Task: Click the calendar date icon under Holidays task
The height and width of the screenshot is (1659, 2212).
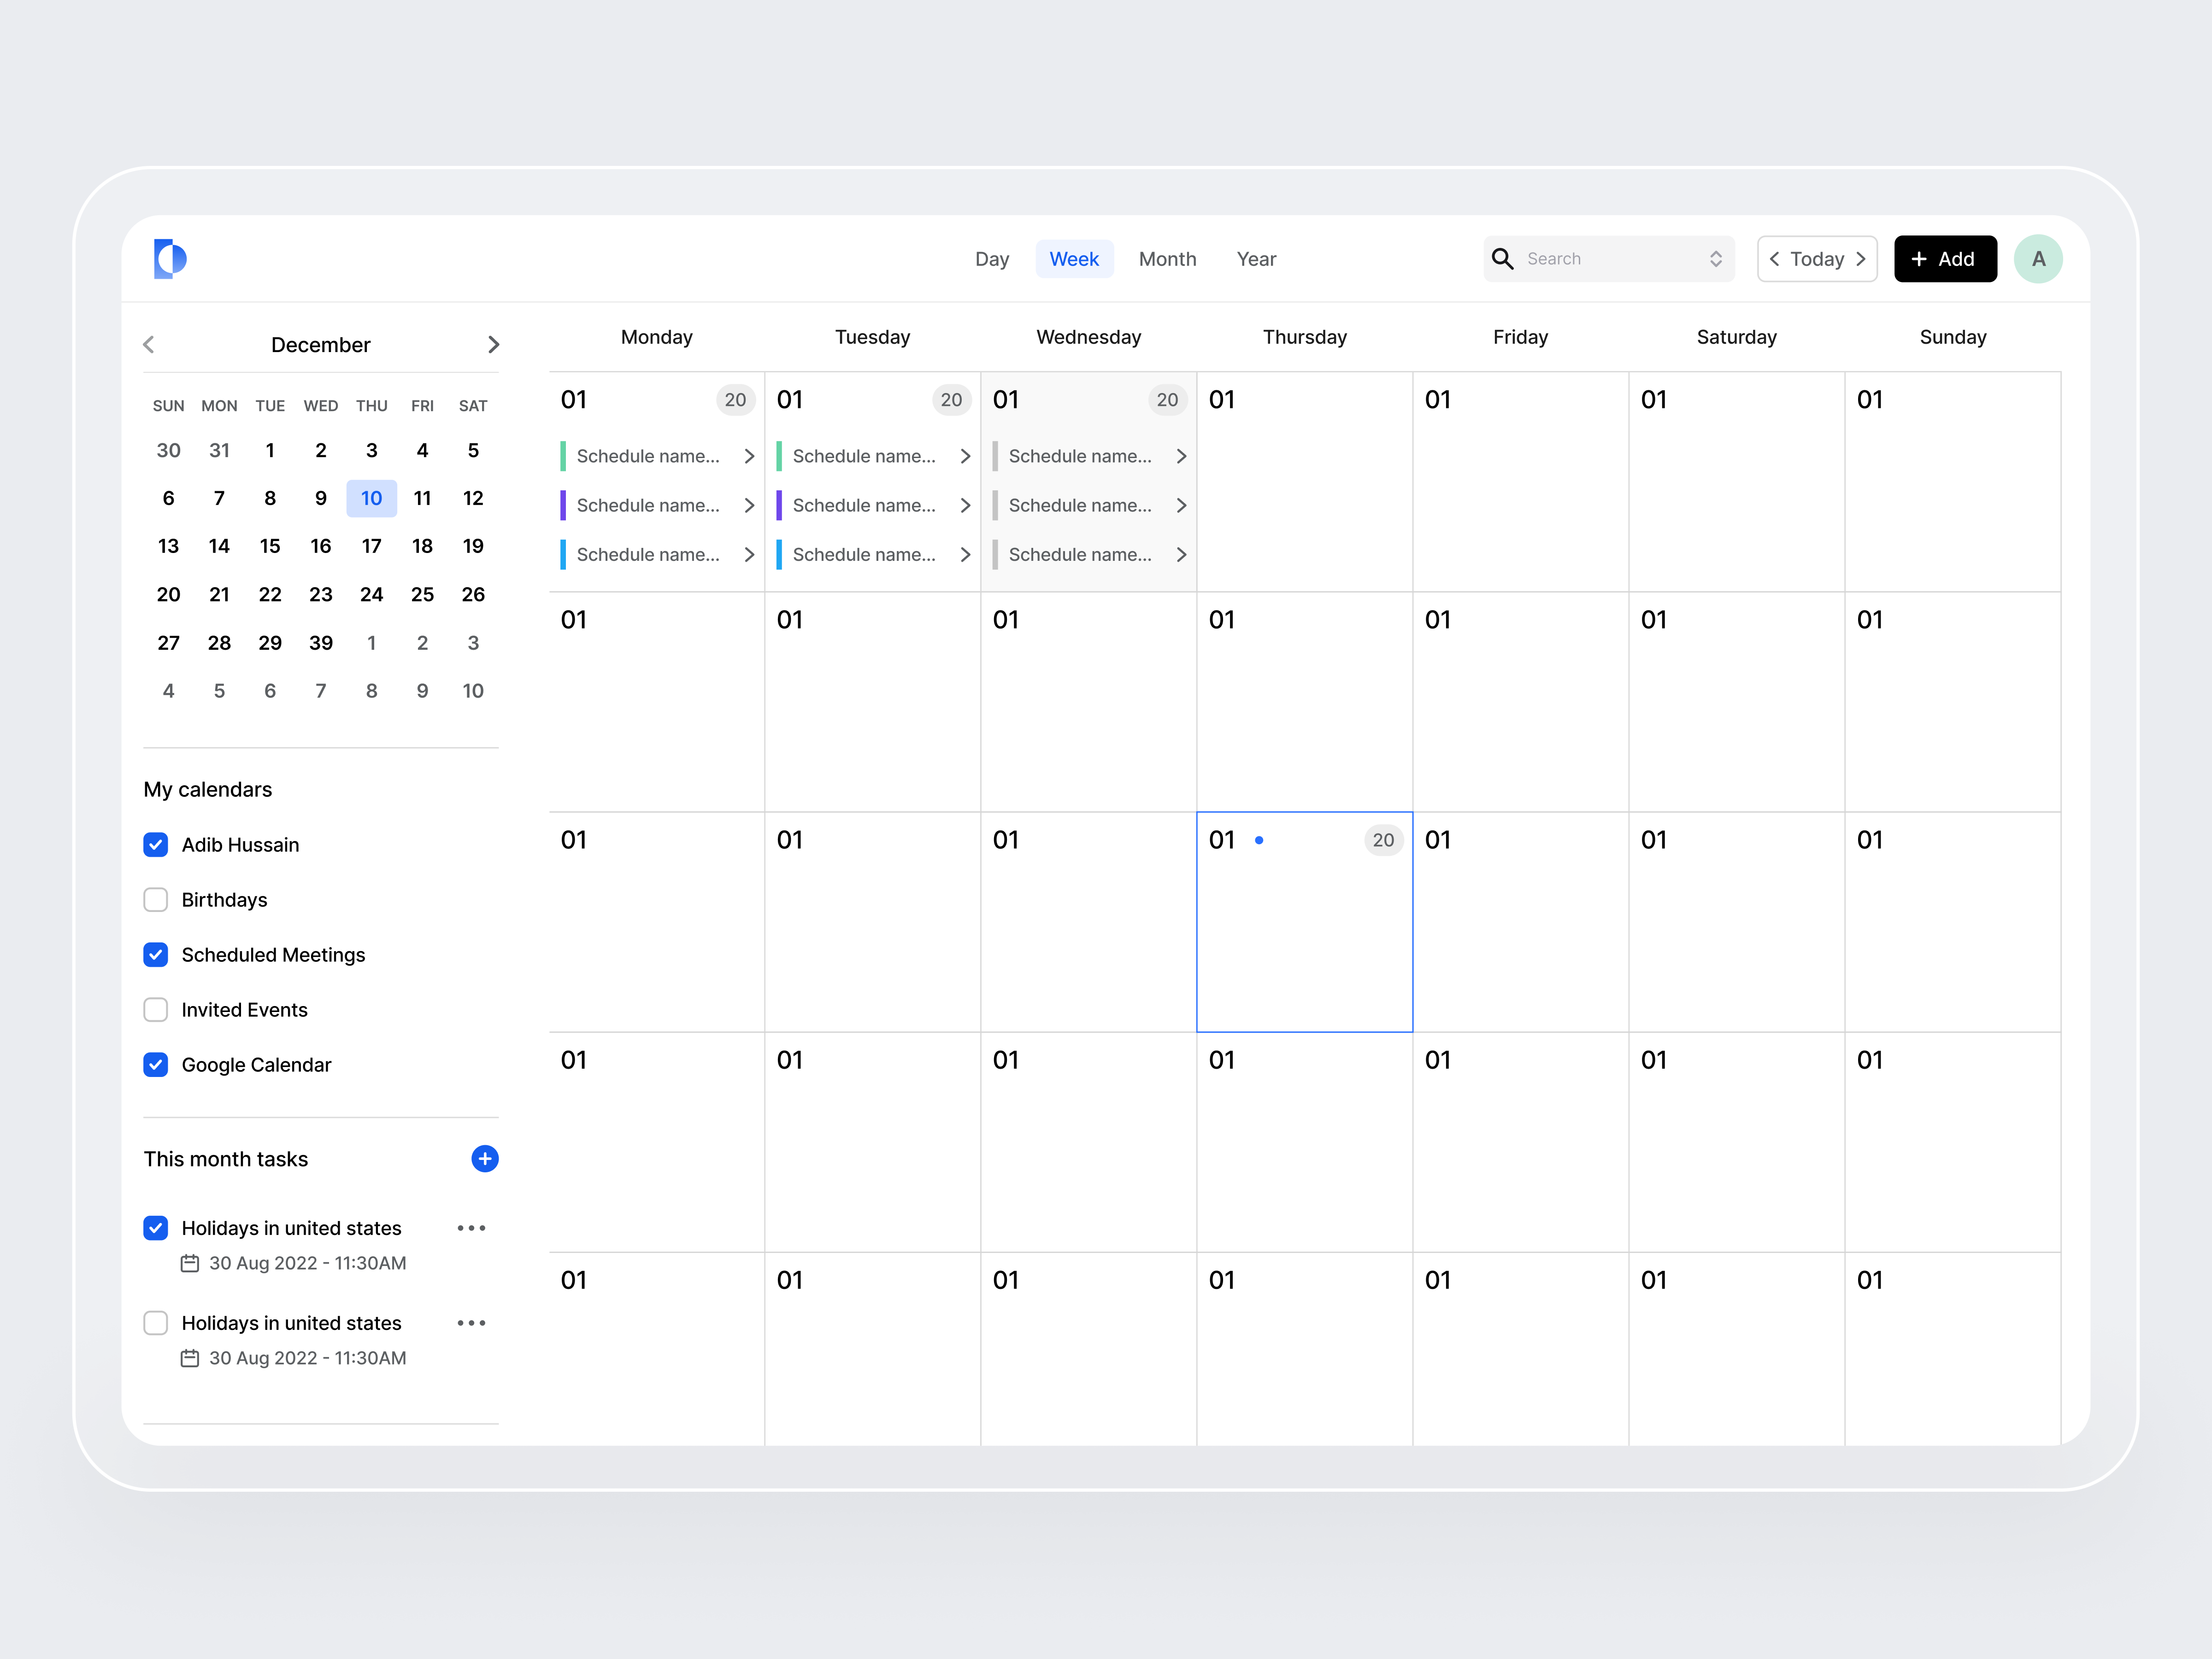Action: point(190,1263)
